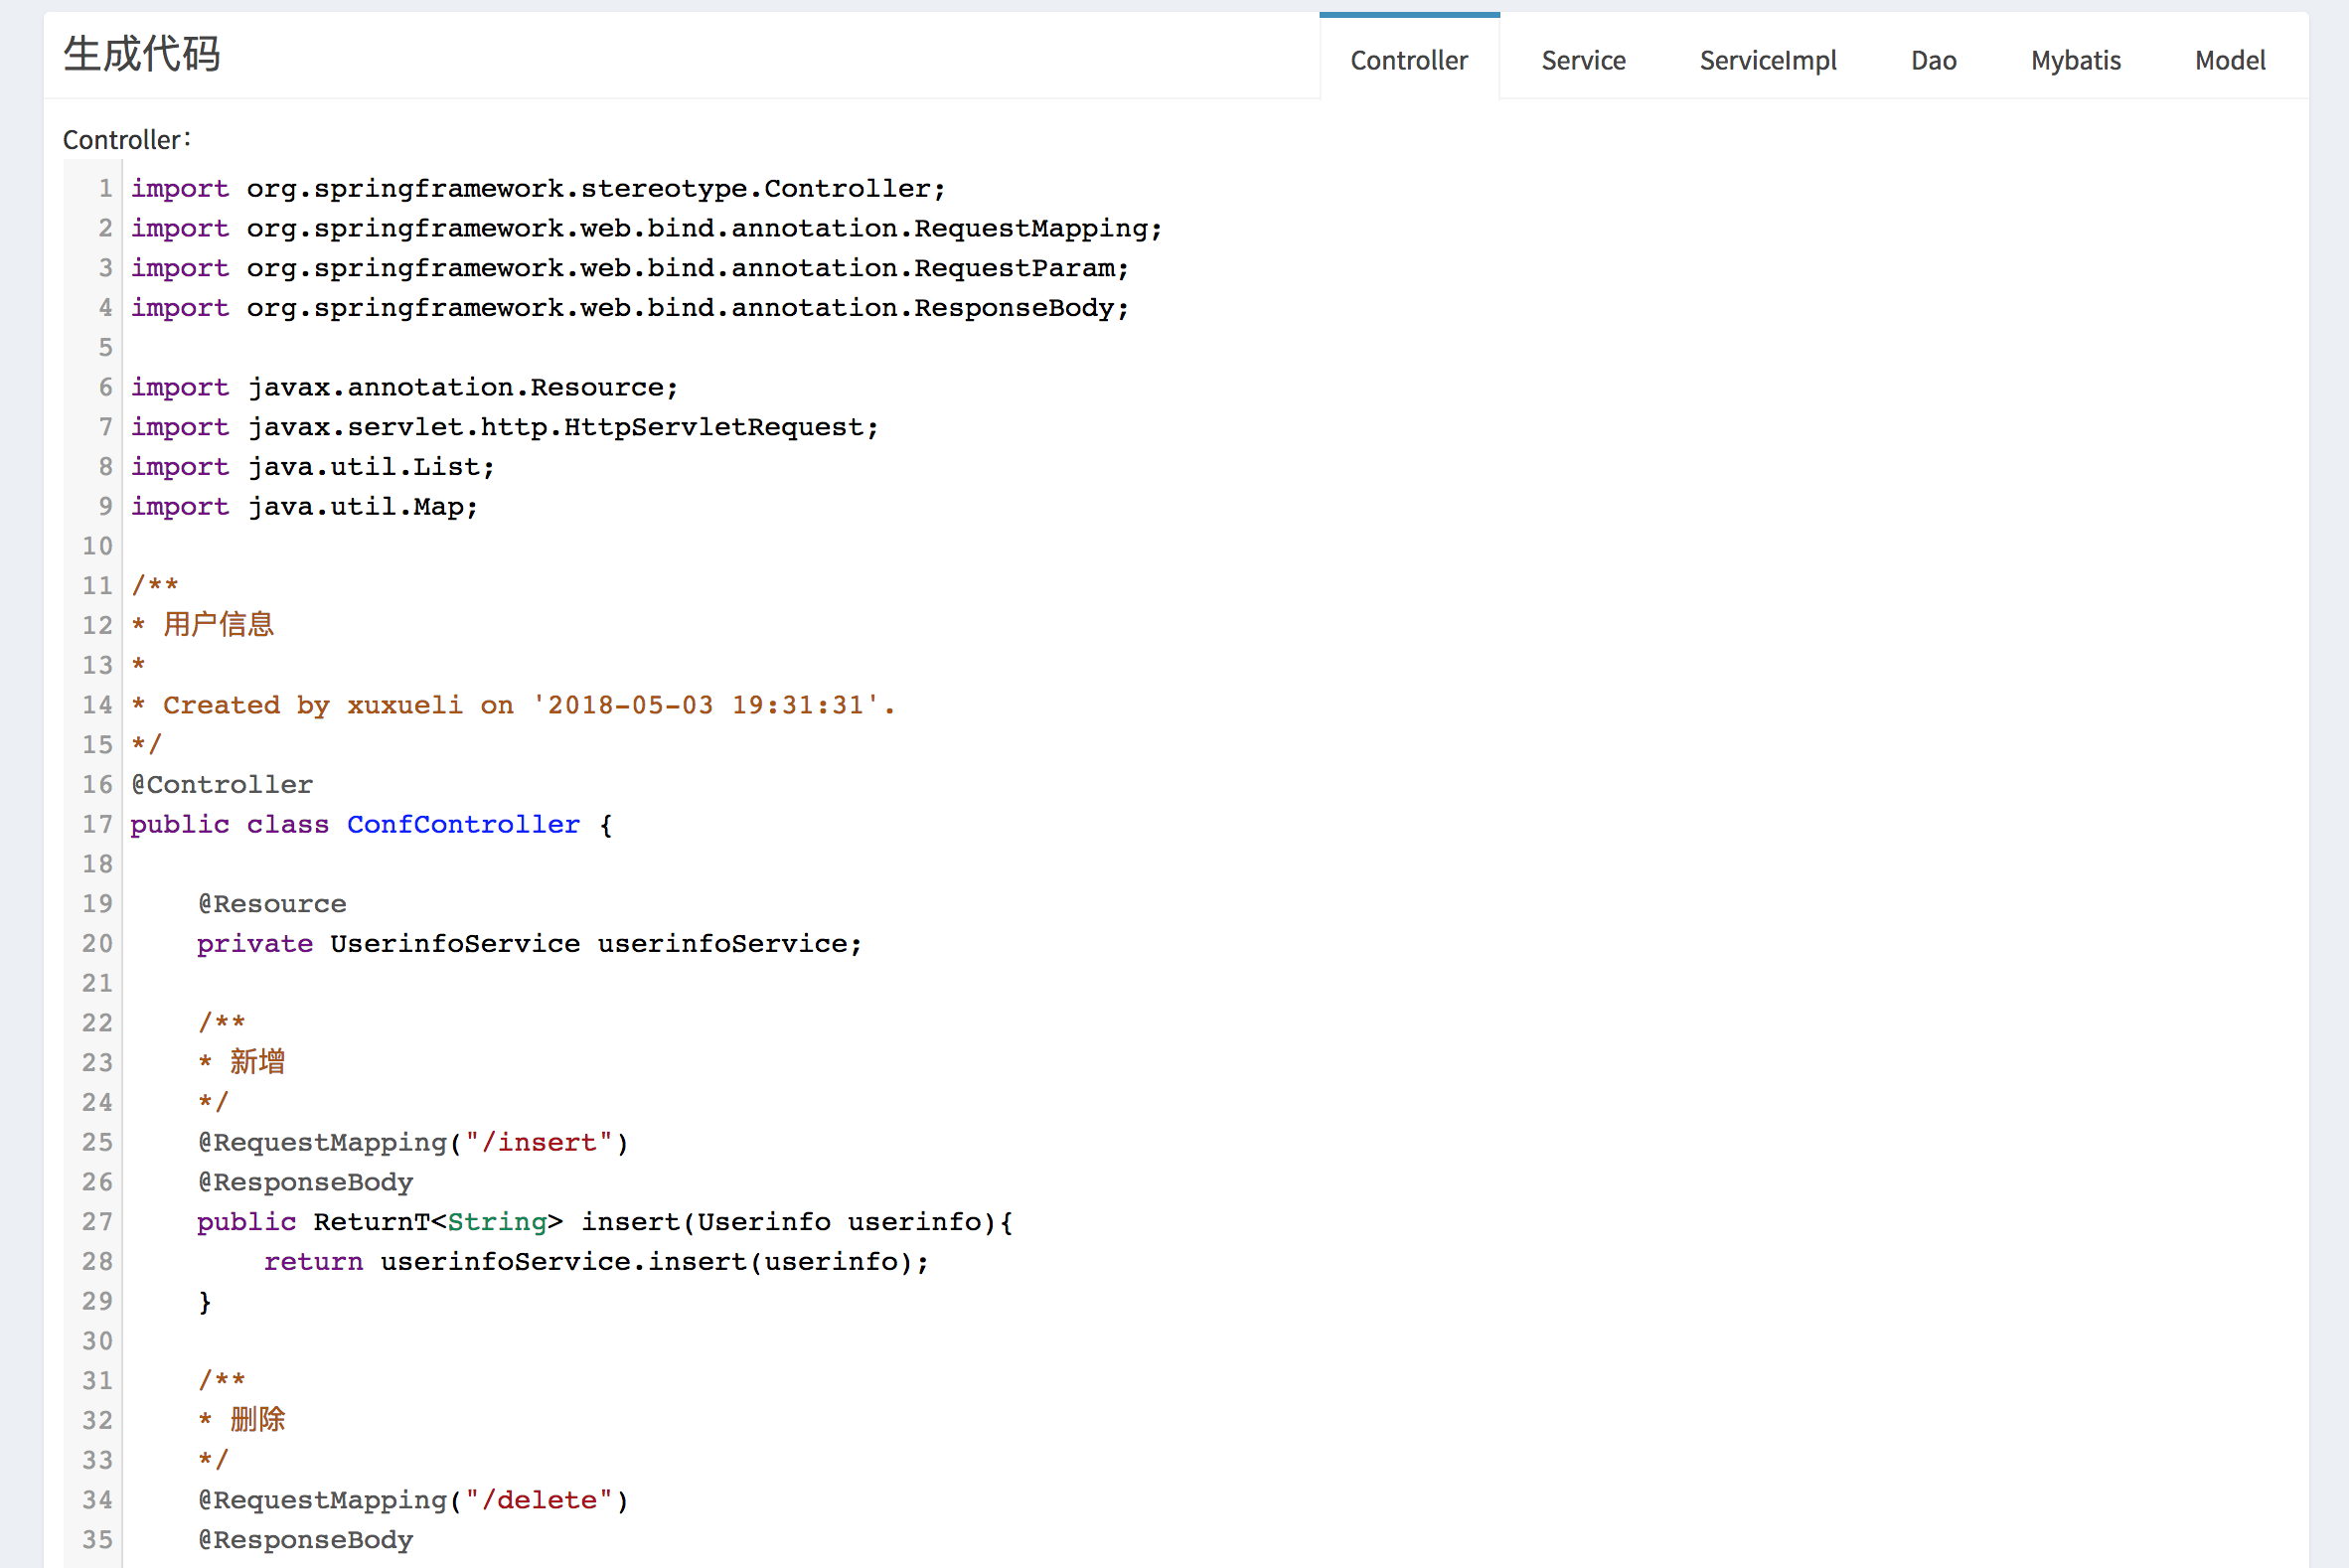
Task: Click the private UserinfoService declaration line
Action: [528, 943]
